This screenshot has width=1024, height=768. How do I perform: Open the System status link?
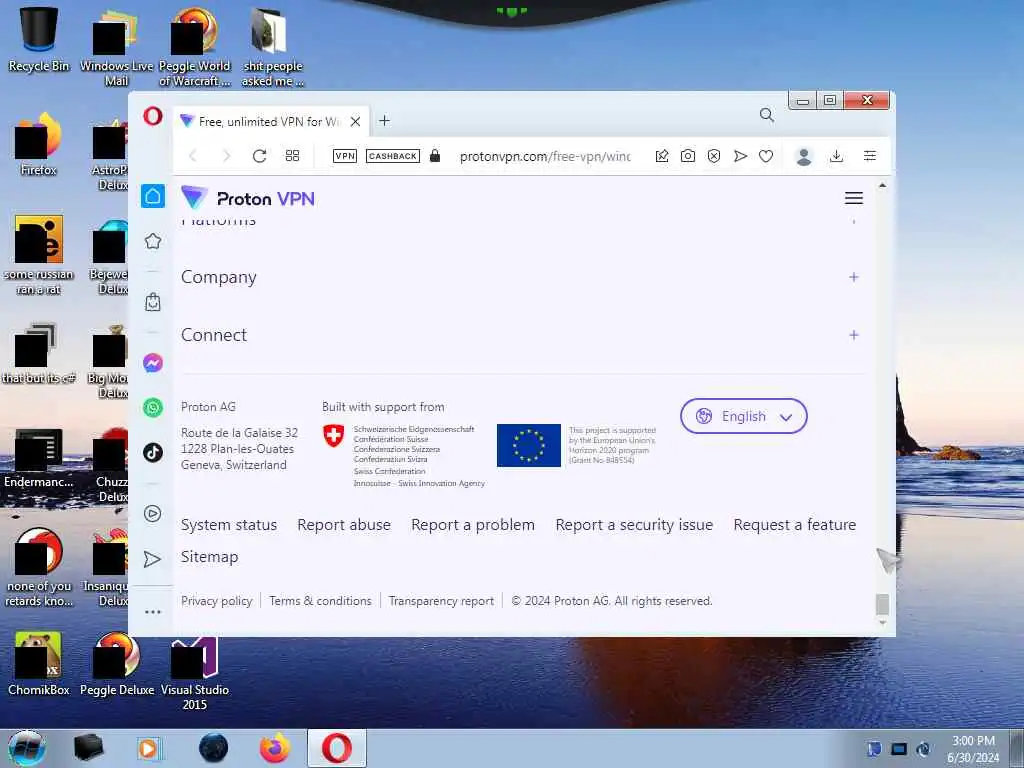(x=229, y=525)
